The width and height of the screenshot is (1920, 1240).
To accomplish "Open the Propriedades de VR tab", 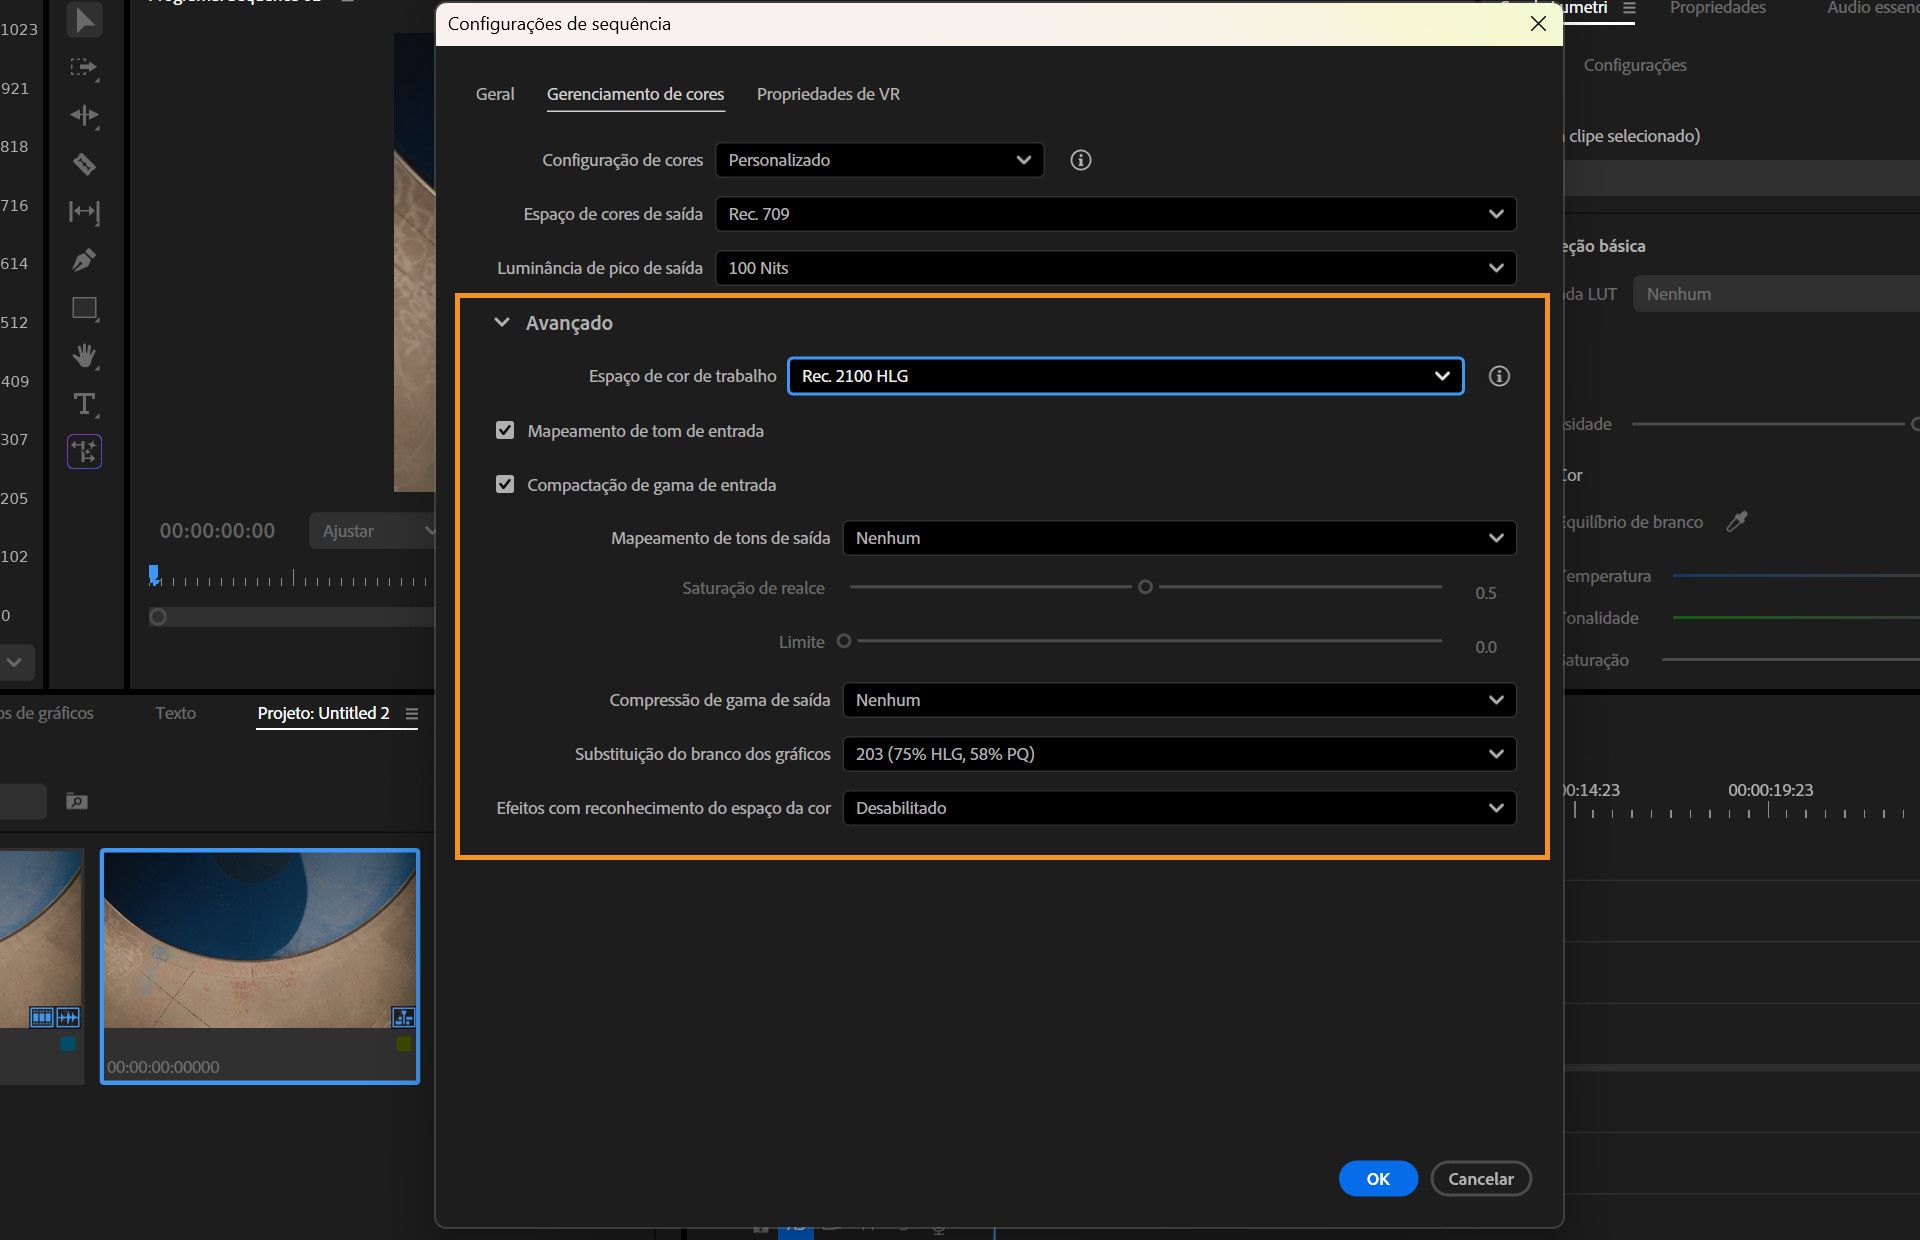I will 828,94.
